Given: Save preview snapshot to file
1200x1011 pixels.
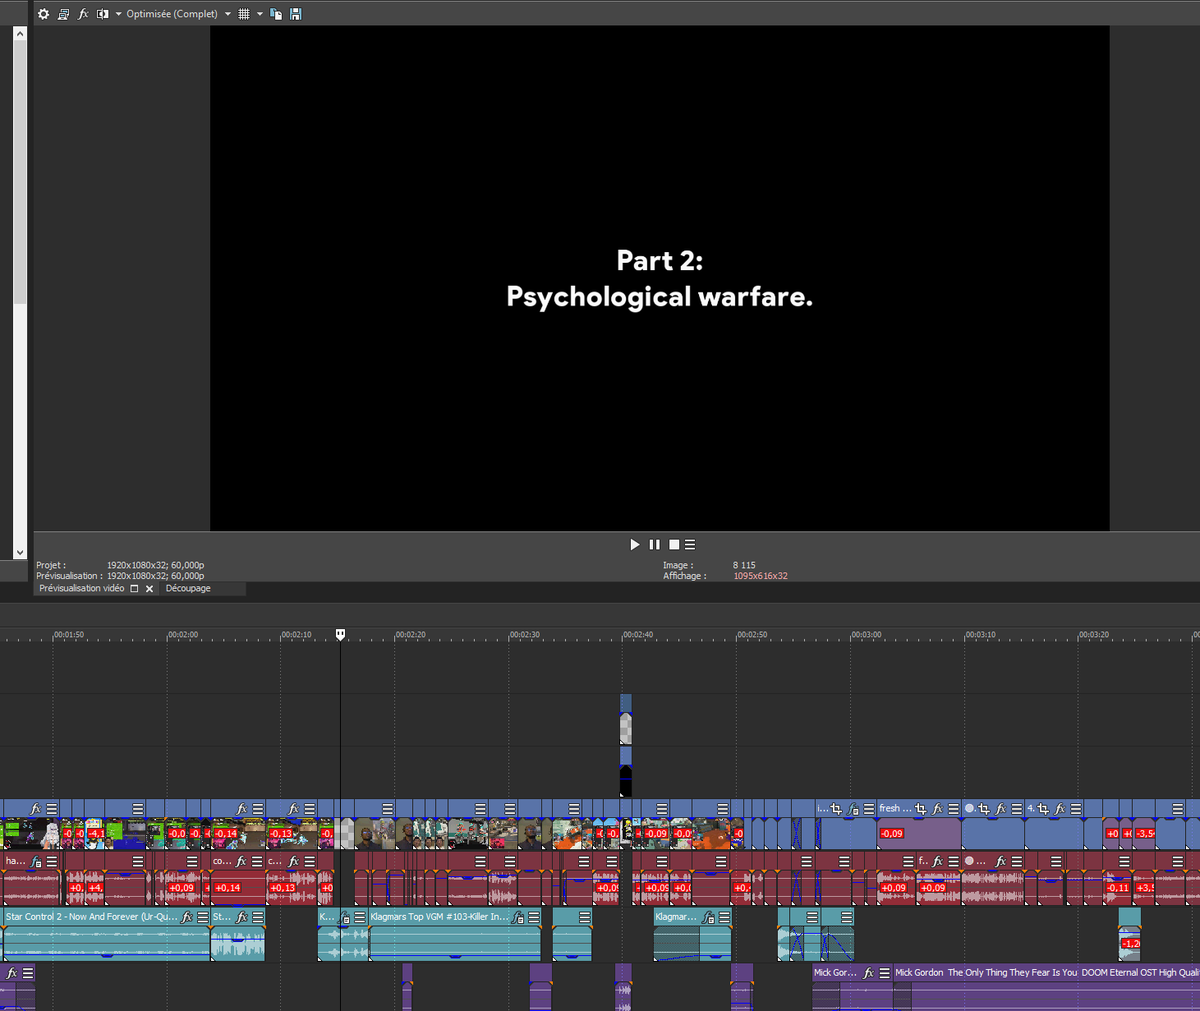Looking at the screenshot, I should 295,14.
